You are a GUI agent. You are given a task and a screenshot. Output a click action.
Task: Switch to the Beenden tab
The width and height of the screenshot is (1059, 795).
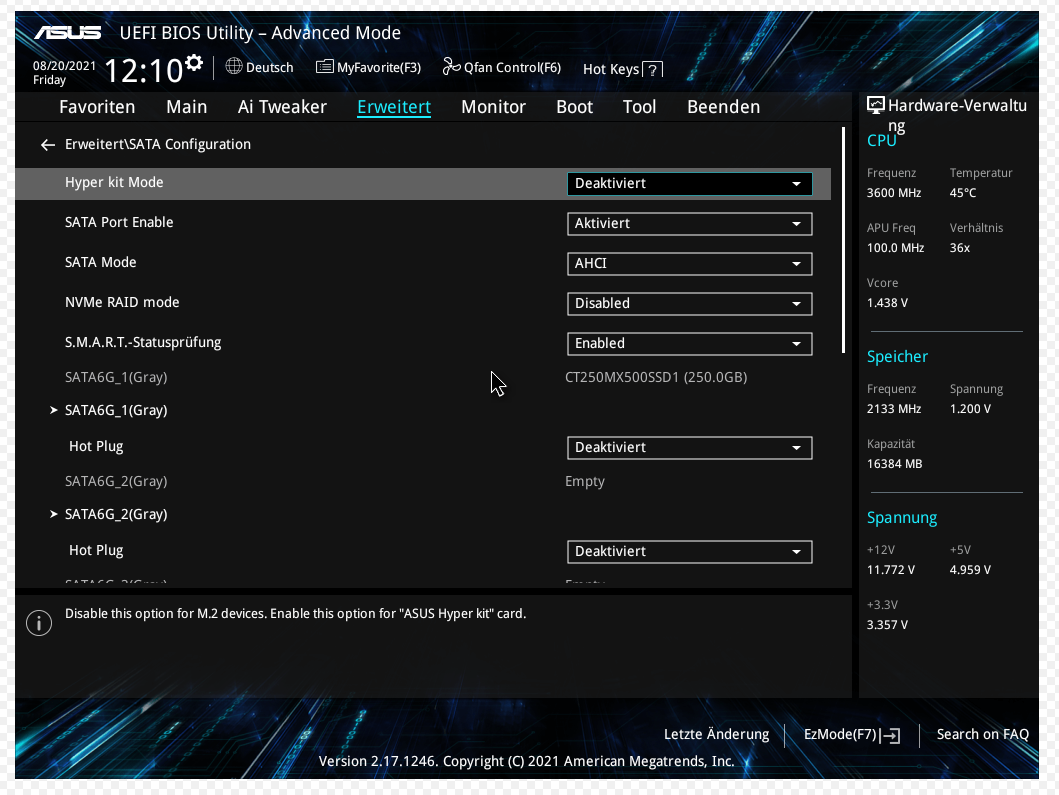pyautogui.click(x=723, y=107)
